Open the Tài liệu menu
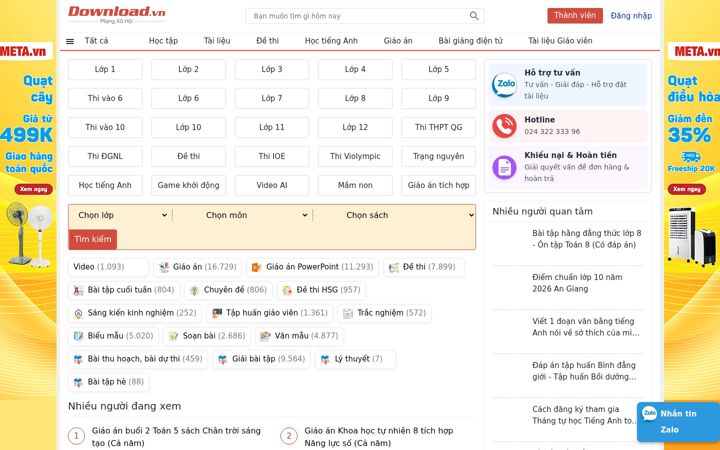The width and height of the screenshot is (720, 450). [x=217, y=41]
